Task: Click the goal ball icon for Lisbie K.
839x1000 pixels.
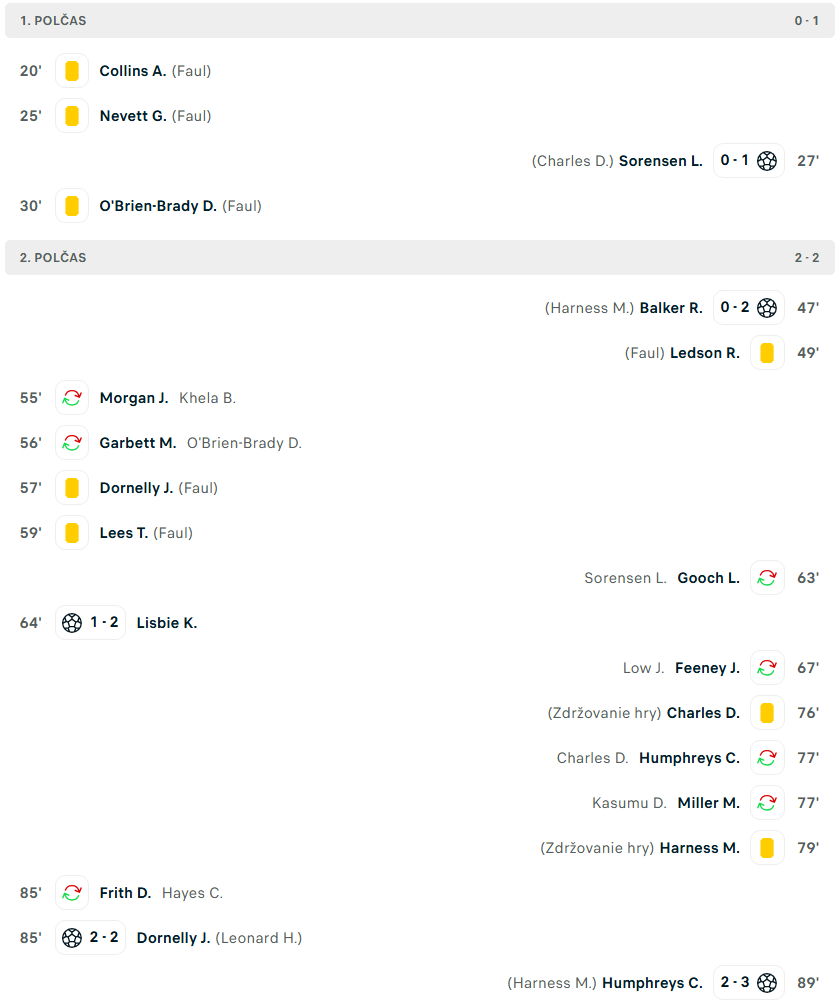Action: click(x=72, y=623)
